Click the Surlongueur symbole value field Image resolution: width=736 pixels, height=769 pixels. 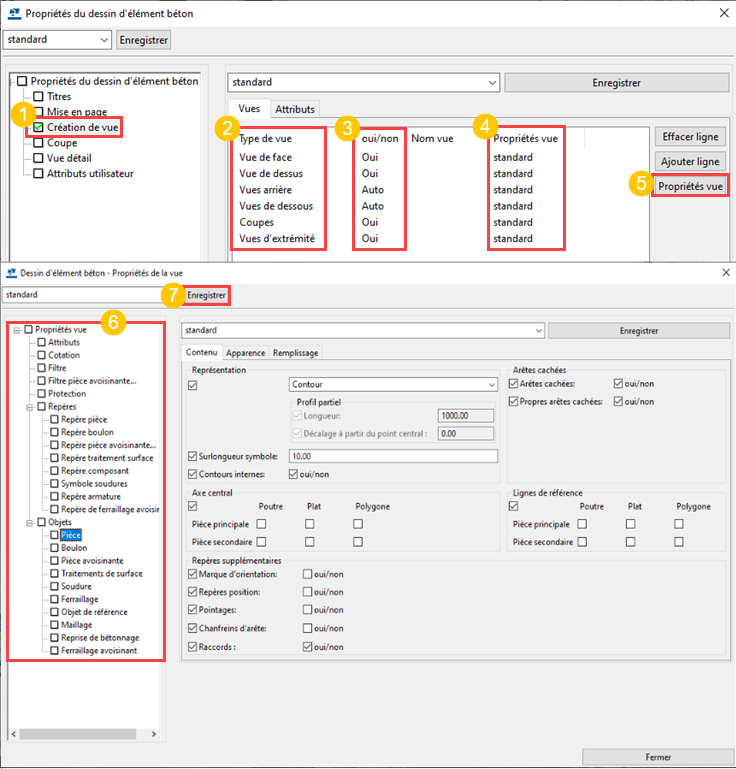point(392,456)
